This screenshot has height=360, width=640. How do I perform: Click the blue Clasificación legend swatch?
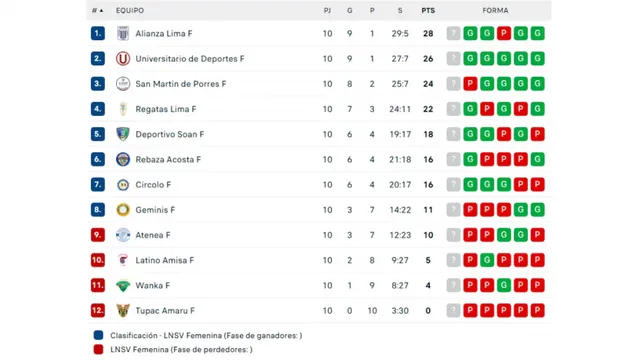pyautogui.click(x=98, y=336)
